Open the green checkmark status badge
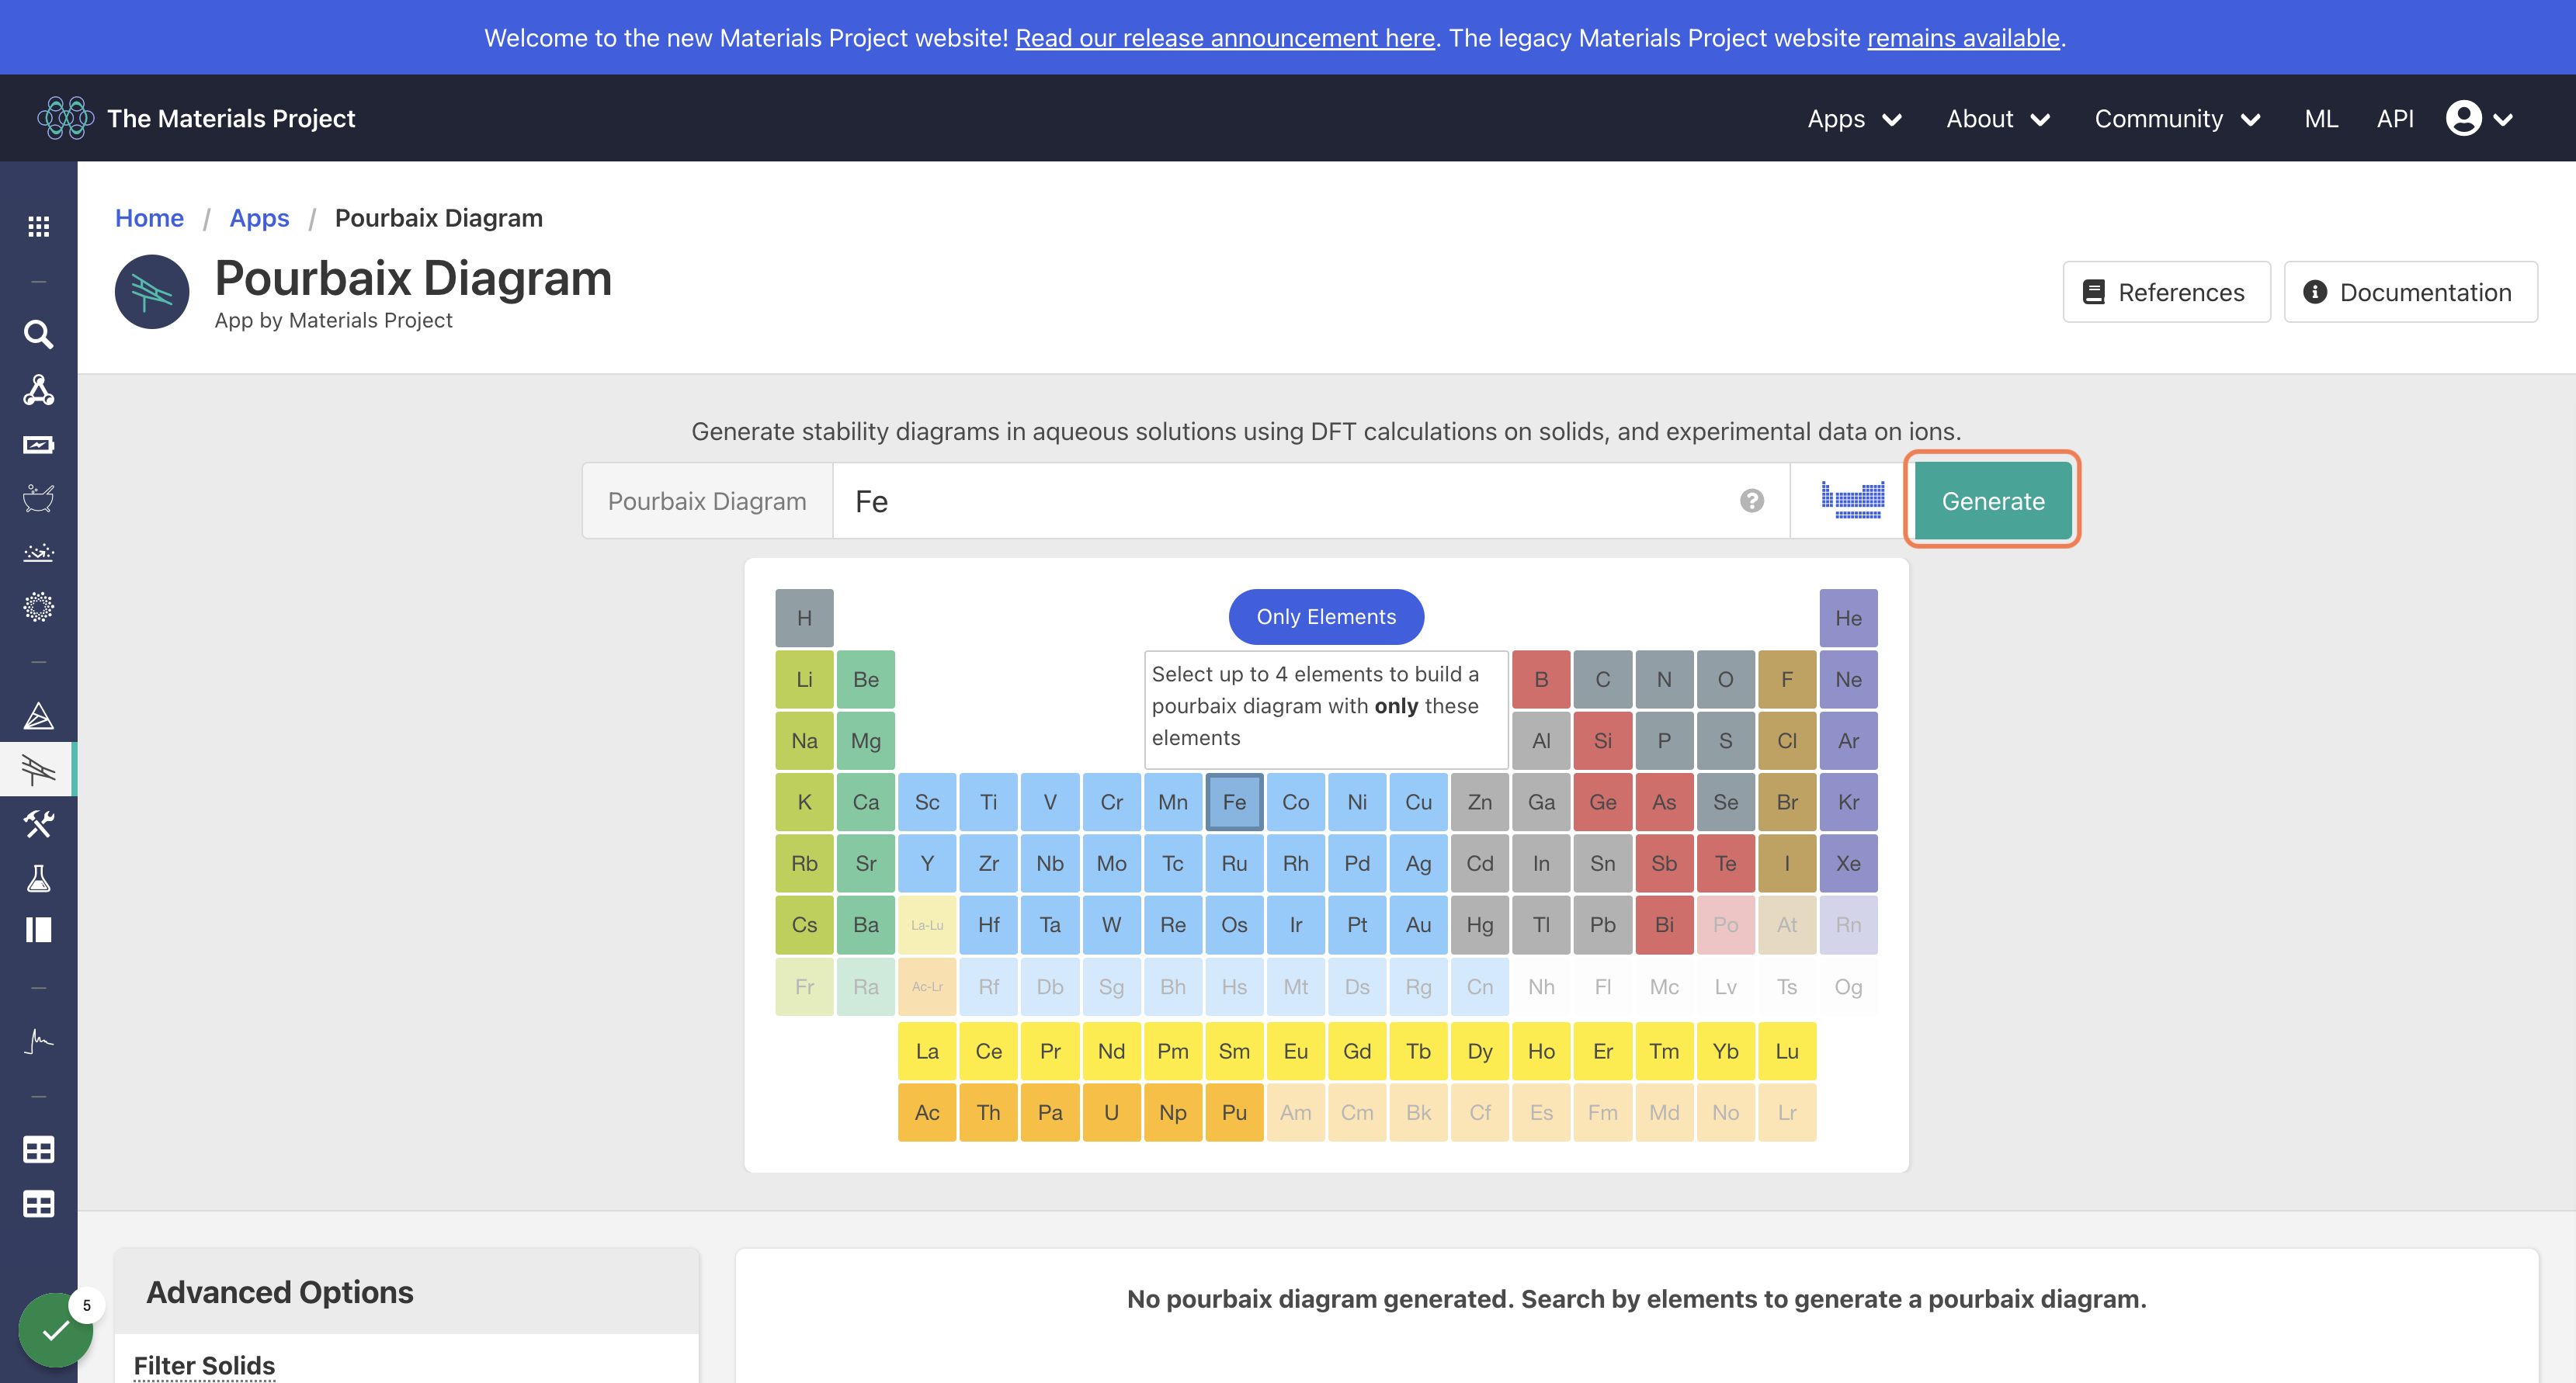Viewport: 2576px width, 1383px height. click(x=56, y=1330)
